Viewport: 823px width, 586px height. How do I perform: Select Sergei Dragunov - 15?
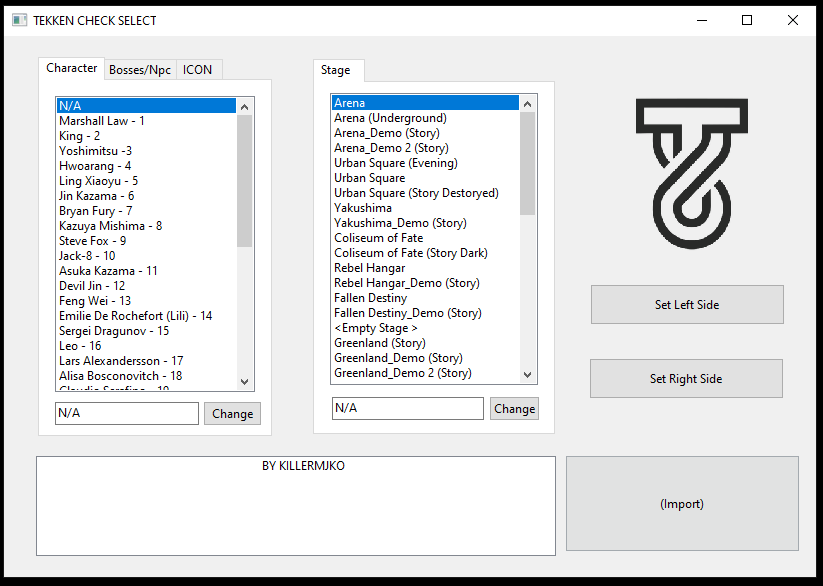(146, 331)
